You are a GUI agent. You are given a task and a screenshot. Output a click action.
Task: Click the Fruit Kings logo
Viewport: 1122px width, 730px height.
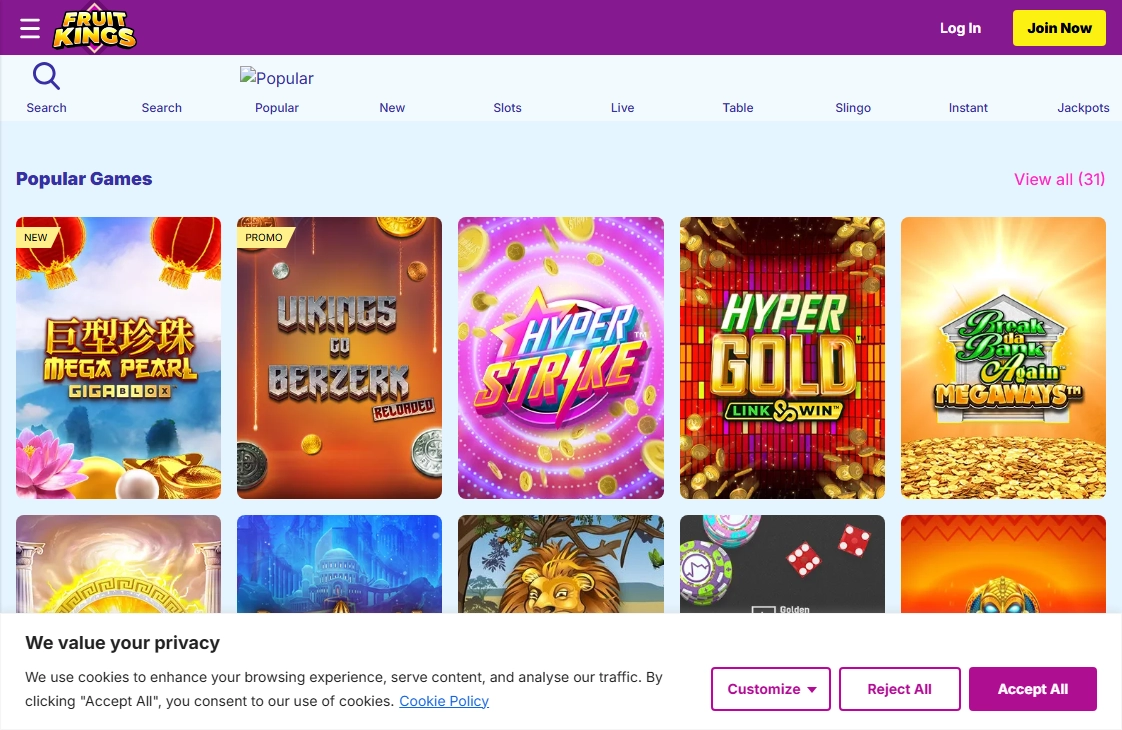pos(94,29)
